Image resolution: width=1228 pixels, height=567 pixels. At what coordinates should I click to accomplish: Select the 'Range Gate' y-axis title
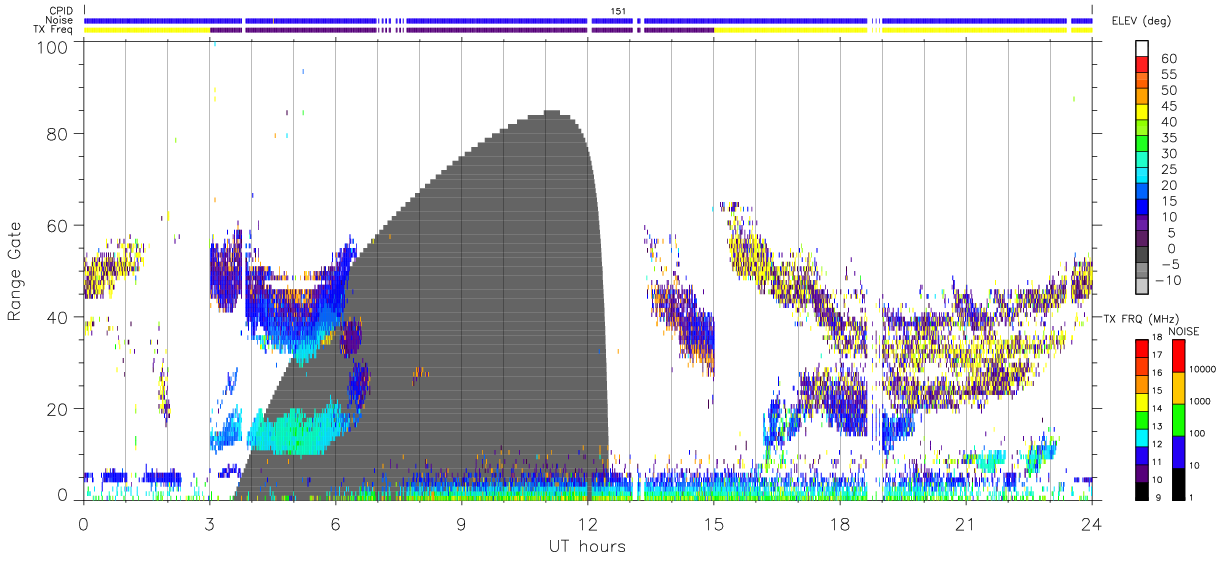pos(16,271)
